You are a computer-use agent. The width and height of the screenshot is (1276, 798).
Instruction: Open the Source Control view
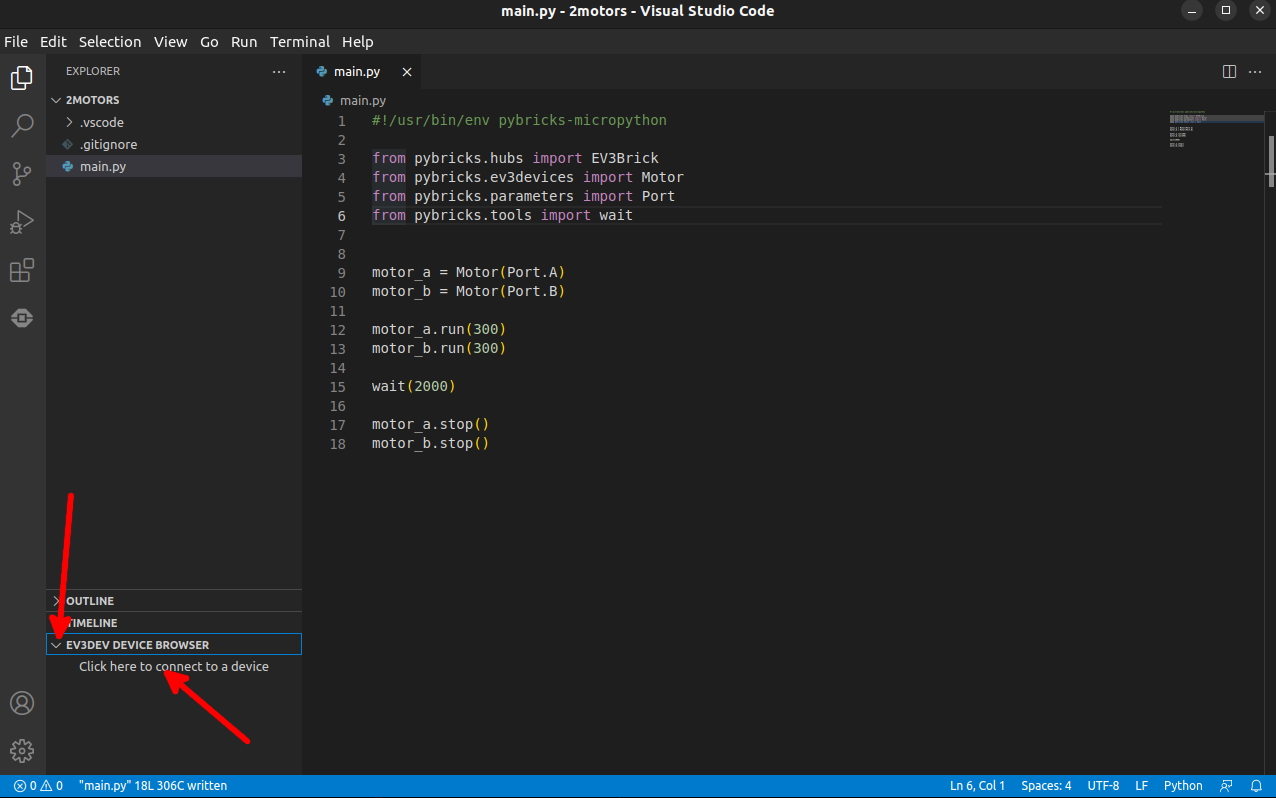tap(22, 174)
